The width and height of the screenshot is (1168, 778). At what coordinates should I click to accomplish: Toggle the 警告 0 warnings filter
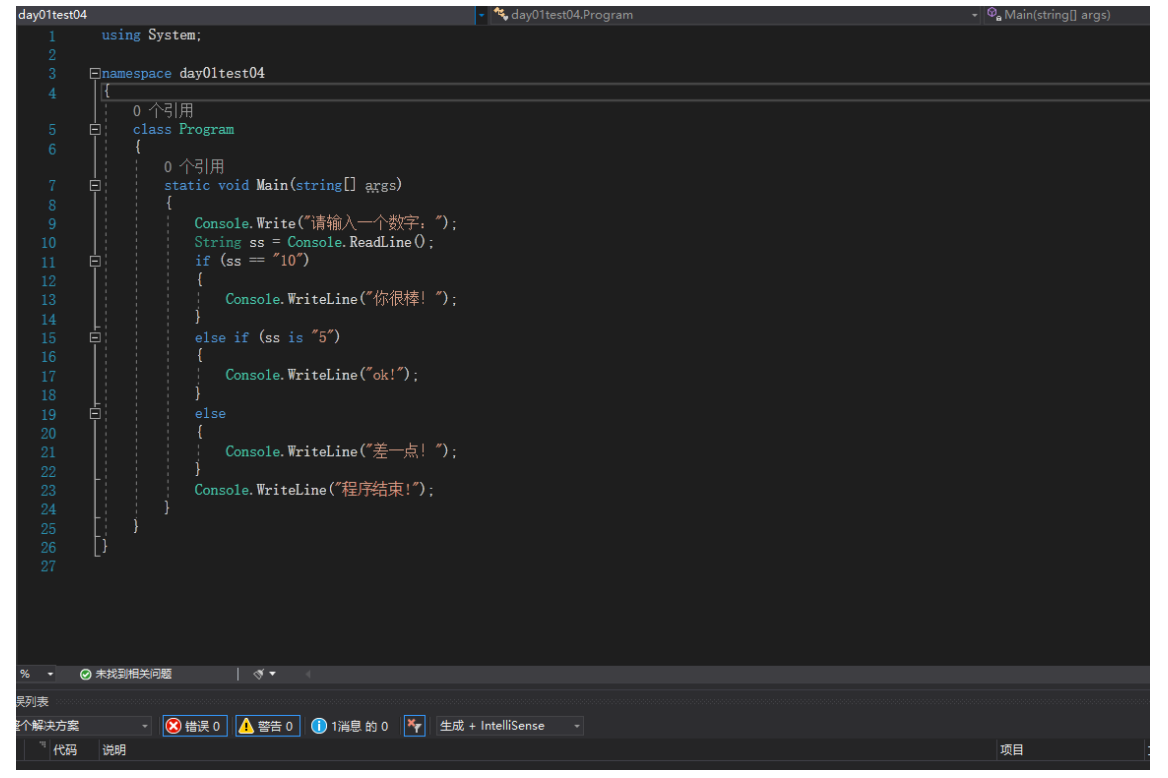pyautogui.click(x=267, y=726)
